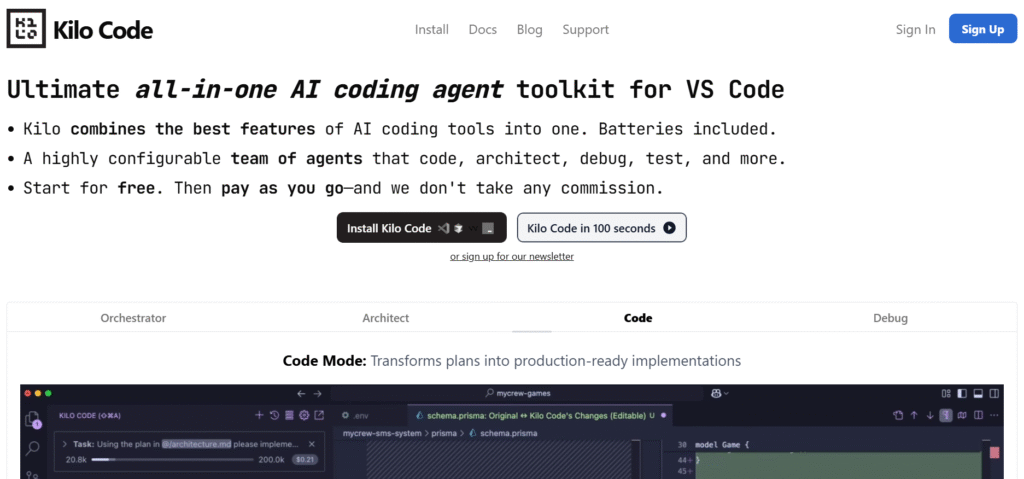This screenshot has height=479, width=1024.
Task: Click the red marker in overview ruler
Action: click(x=995, y=452)
